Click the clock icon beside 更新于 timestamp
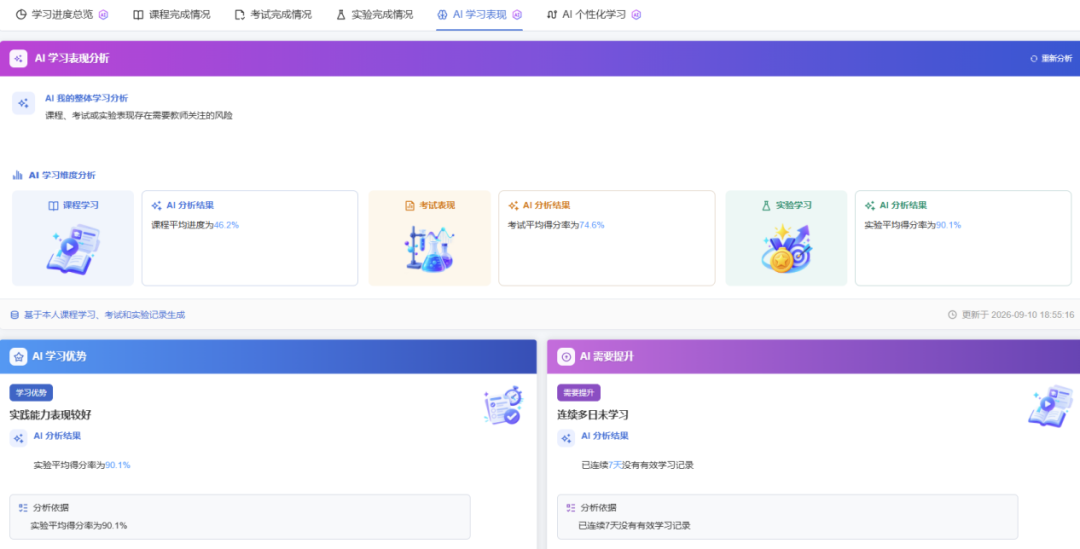1080x549 pixels. click(x=953, y=315)
